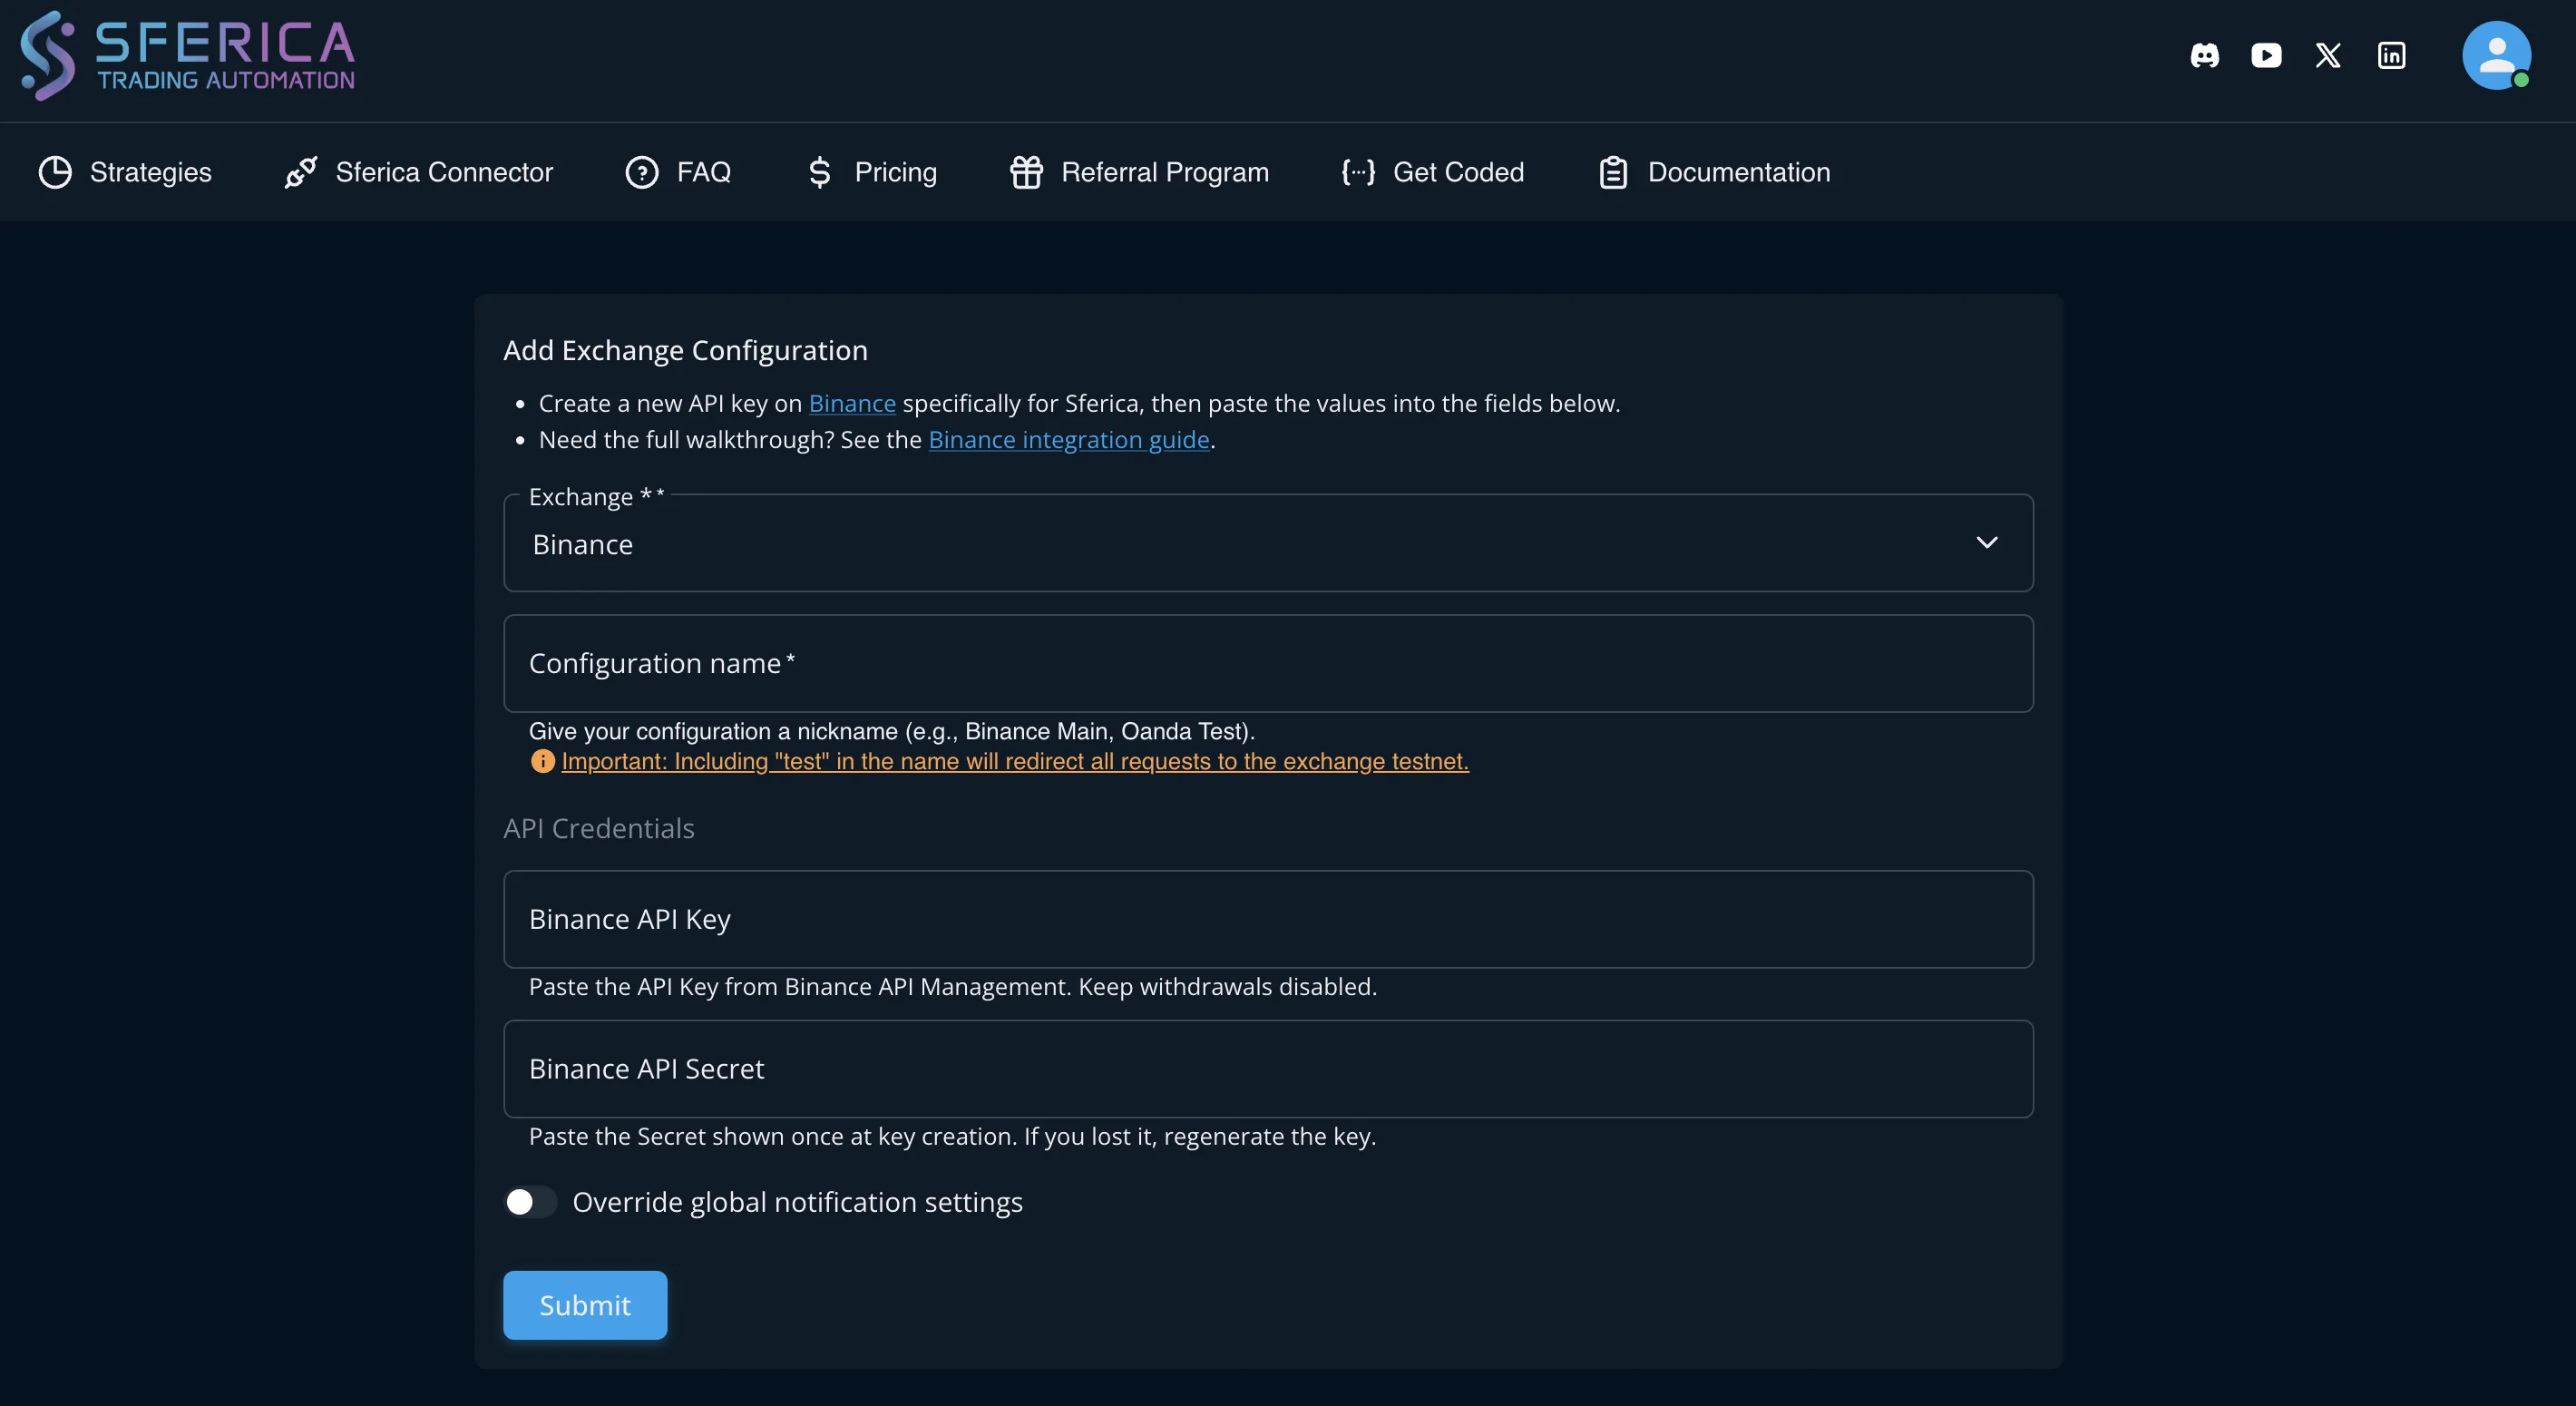Click the Sferica Trading Automation logo
Image resolution: width=2576 pixels, height=1406 pixels.
(x=188, y=56)
